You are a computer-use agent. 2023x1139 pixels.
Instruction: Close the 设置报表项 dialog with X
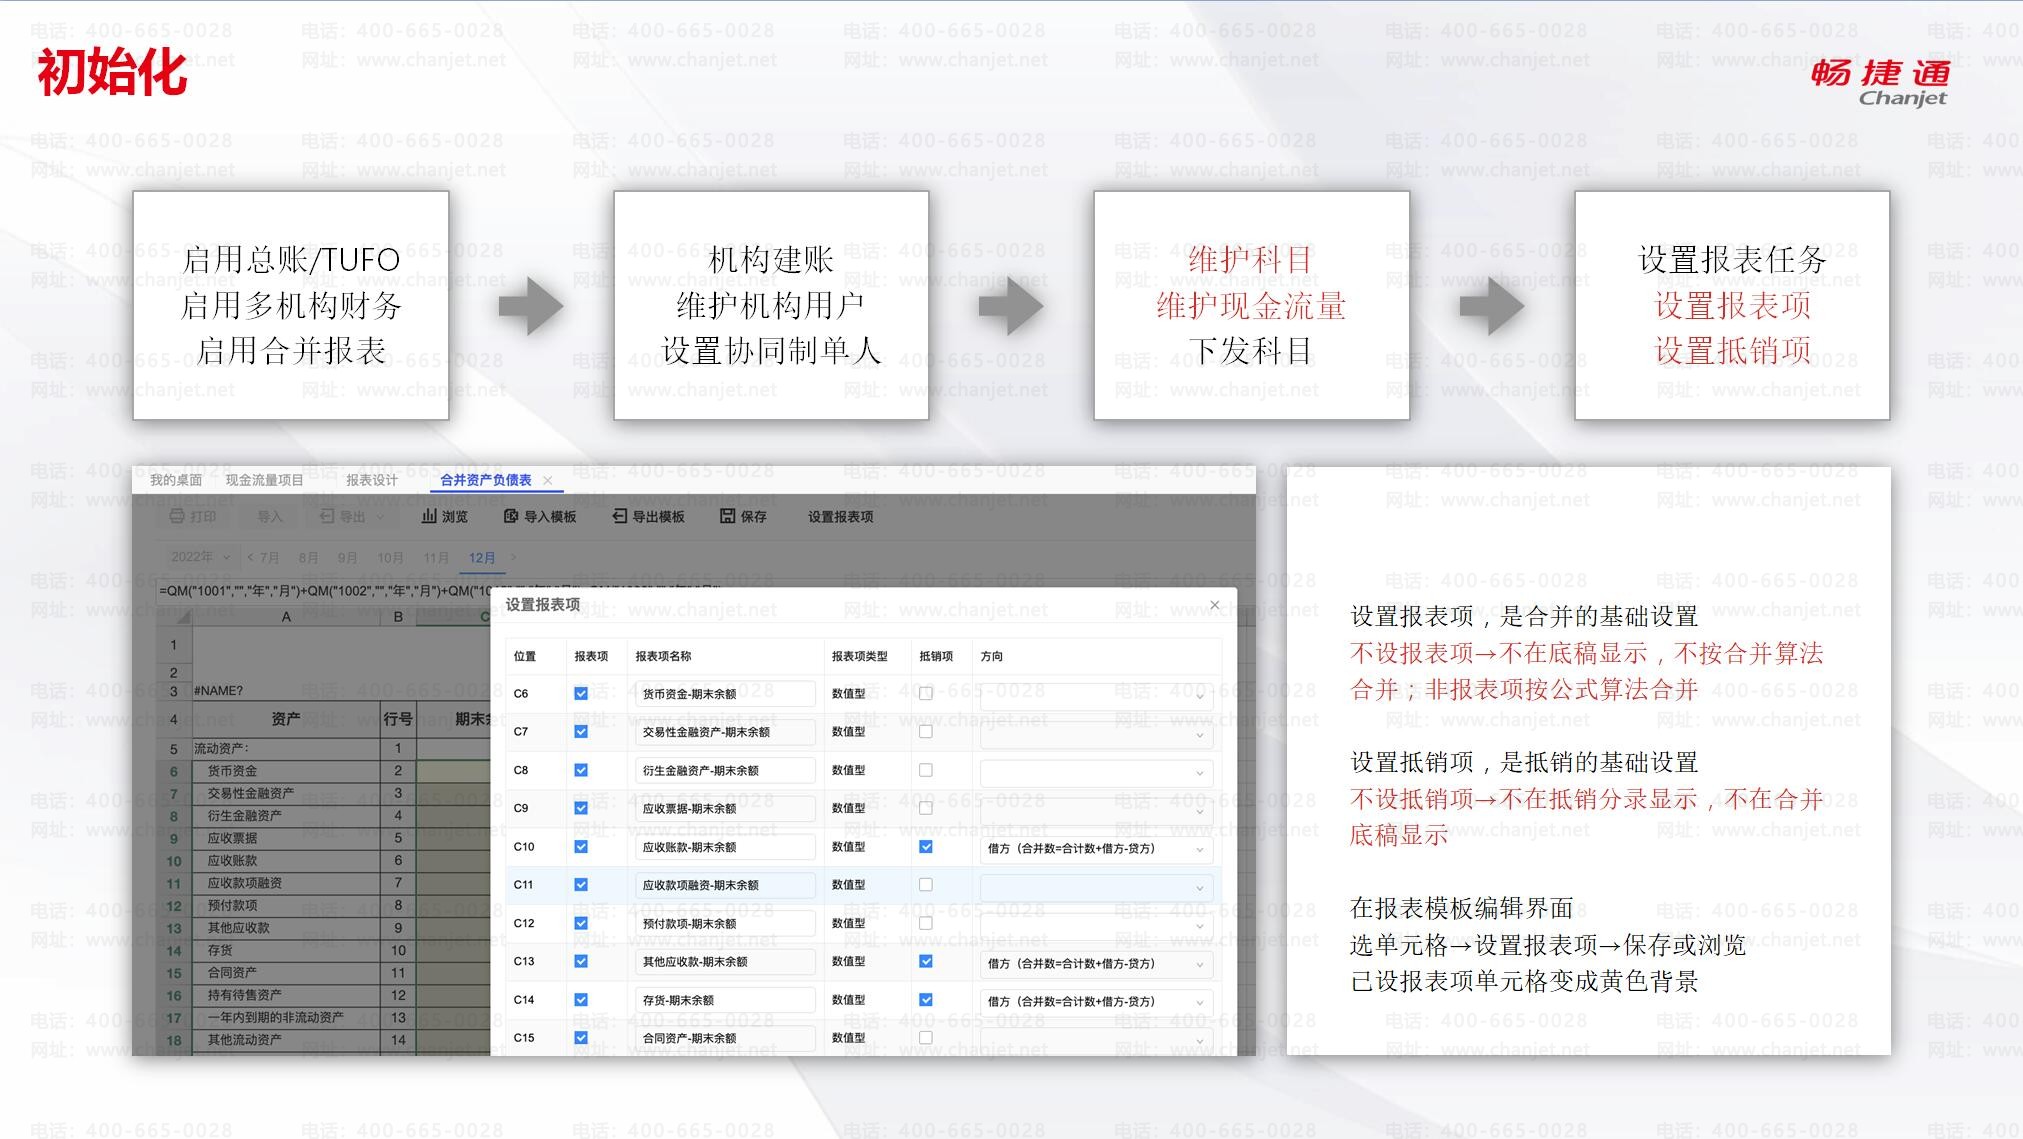click(x=1215, y=605)
